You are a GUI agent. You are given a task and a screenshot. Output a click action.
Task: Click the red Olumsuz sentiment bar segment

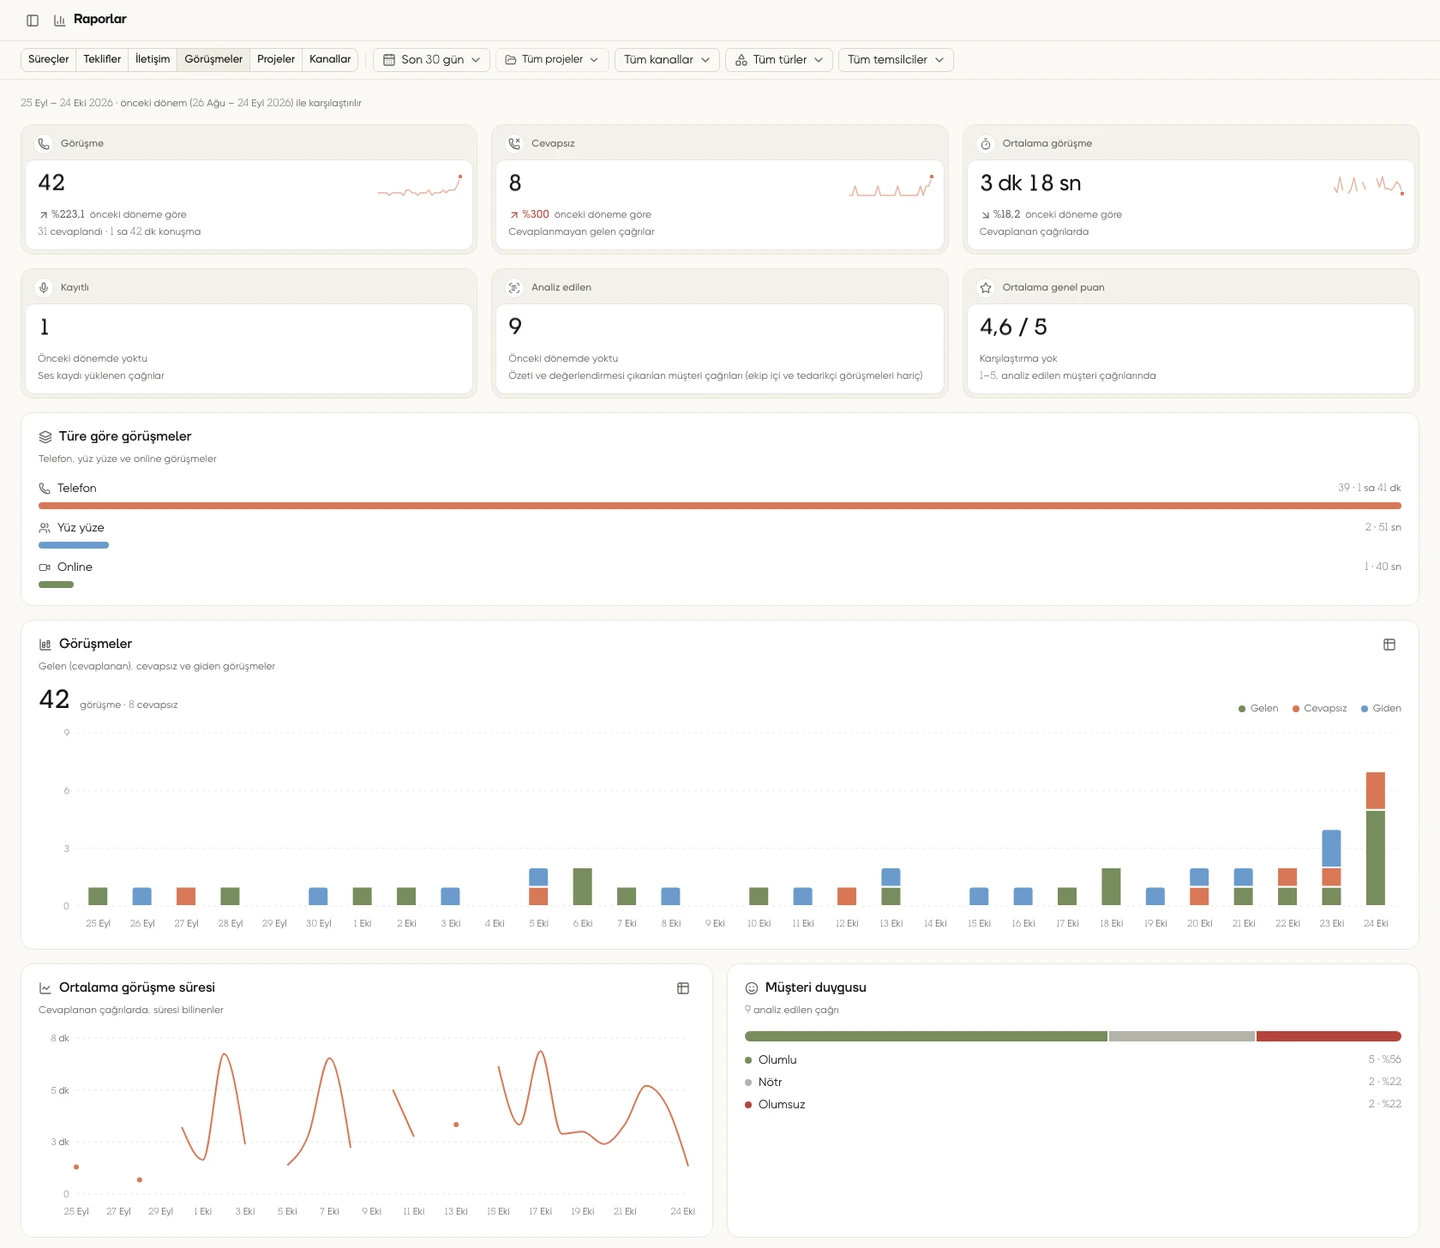pyautogui.click(x=1329, y=1036)
